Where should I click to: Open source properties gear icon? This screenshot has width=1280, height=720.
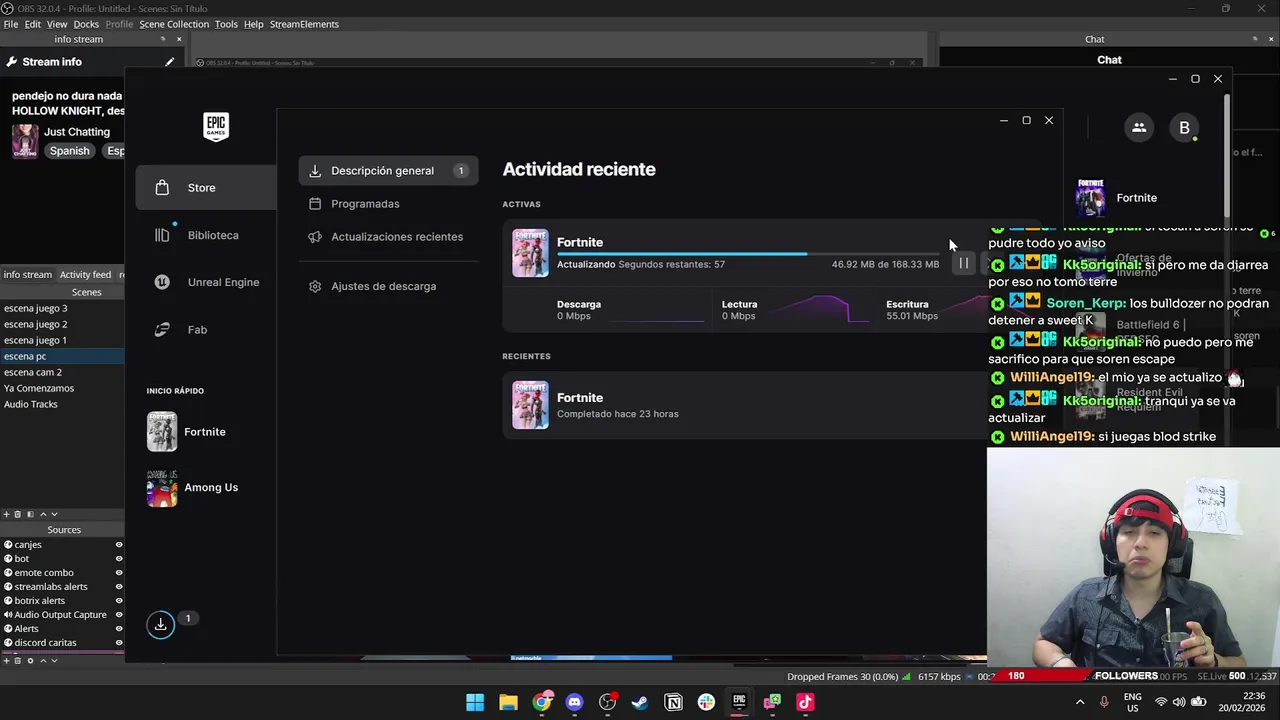(x=30, y=660)
